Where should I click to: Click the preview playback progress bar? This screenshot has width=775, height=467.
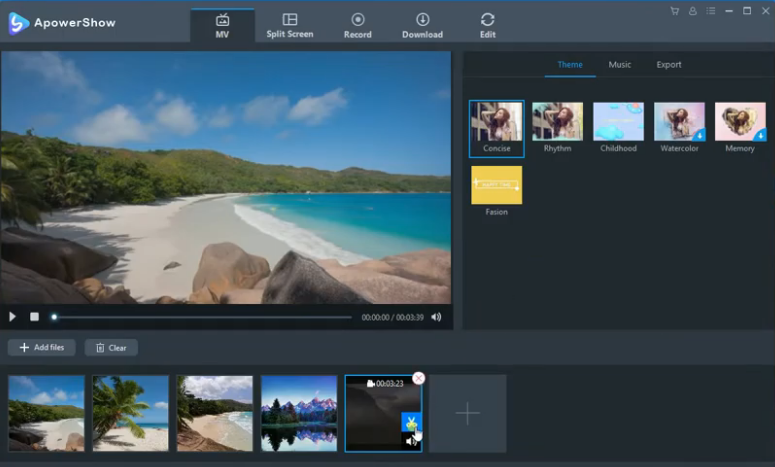point(200,317)
